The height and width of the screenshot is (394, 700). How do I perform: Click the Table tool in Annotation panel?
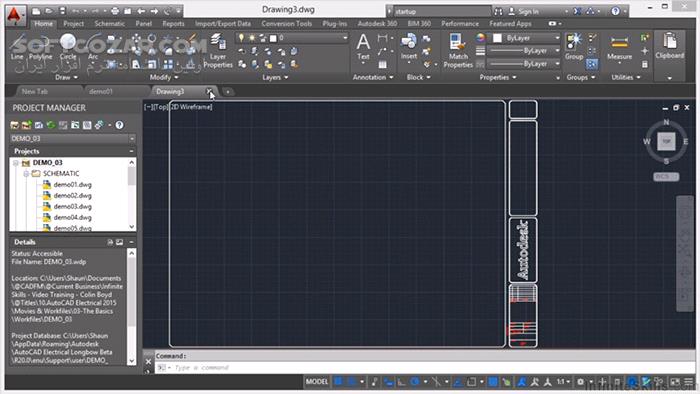(383, 65)
